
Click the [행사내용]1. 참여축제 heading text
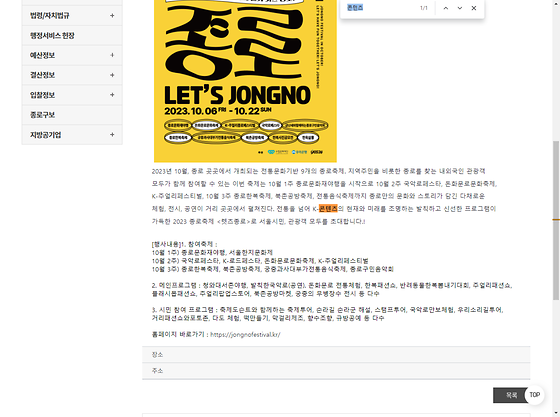click(x=184, y=244)
